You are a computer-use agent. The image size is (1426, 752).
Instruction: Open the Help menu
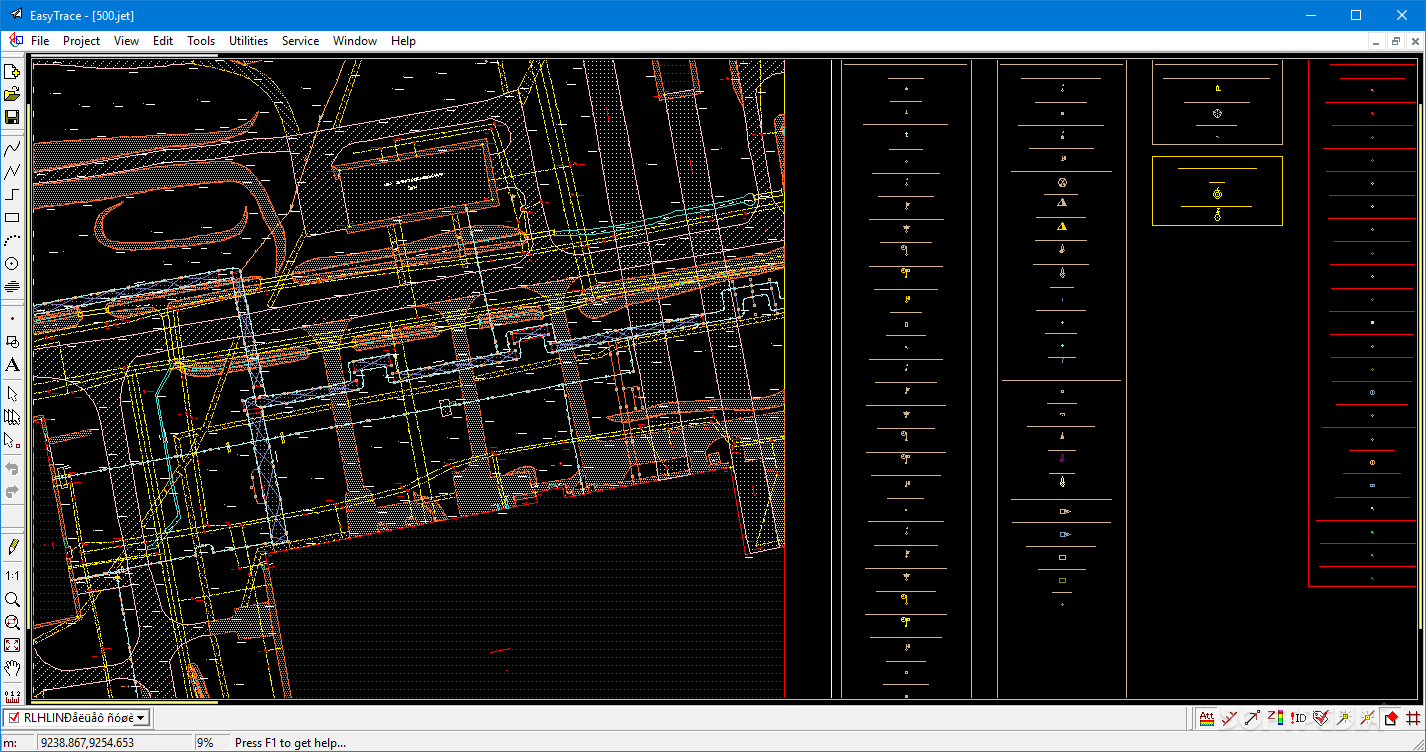coord(403,41)
